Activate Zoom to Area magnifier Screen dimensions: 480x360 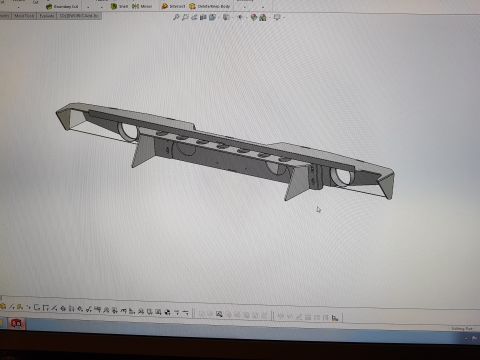tap(185, 17)
